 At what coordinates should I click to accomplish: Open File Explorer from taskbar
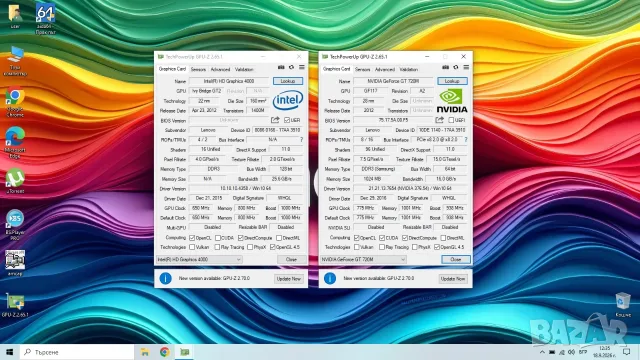(x=145, y=352)
